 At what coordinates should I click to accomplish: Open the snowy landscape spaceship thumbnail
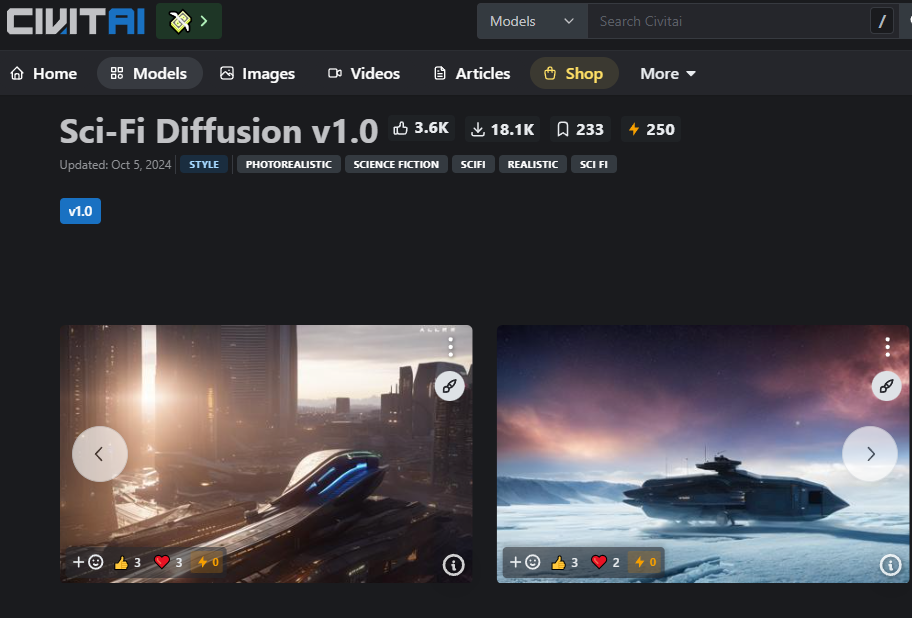(703, 453)
